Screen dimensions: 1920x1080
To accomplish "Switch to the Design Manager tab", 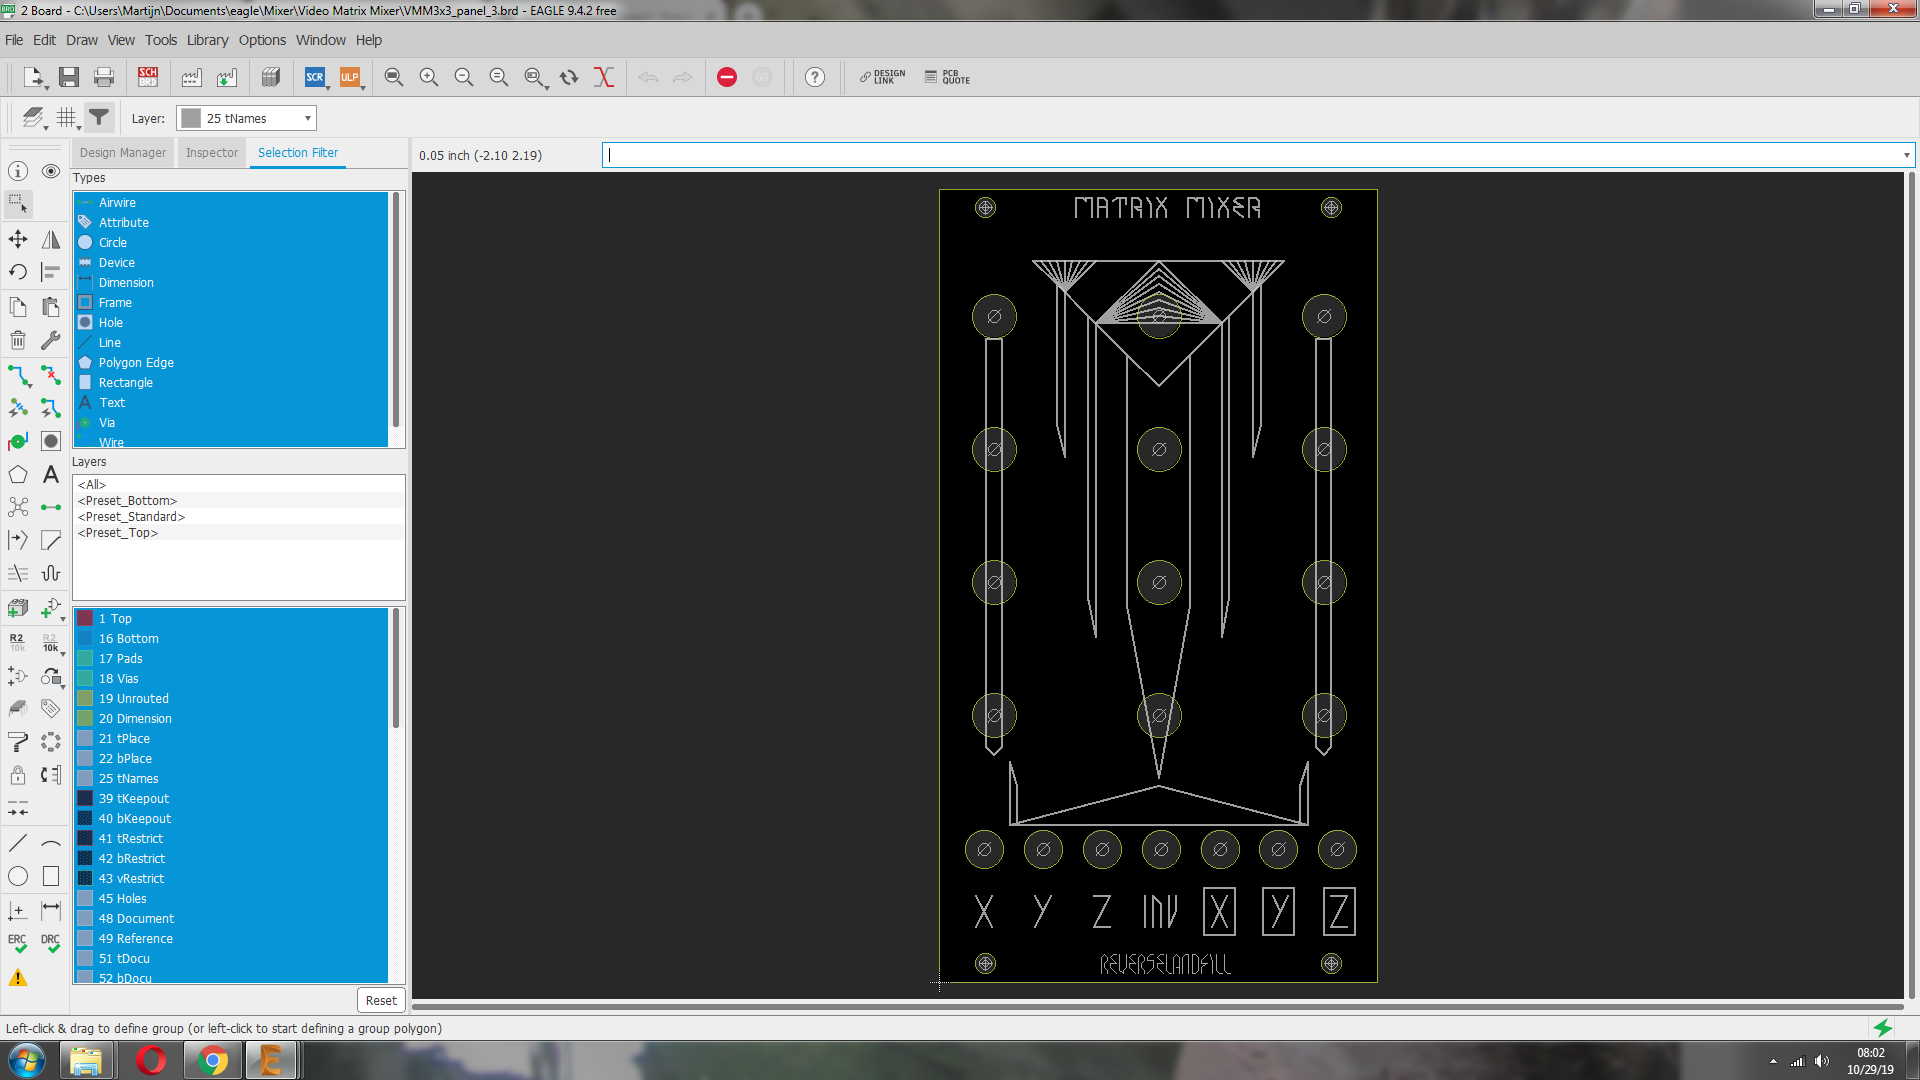I will pyautogui.click(x=123, y=153).
